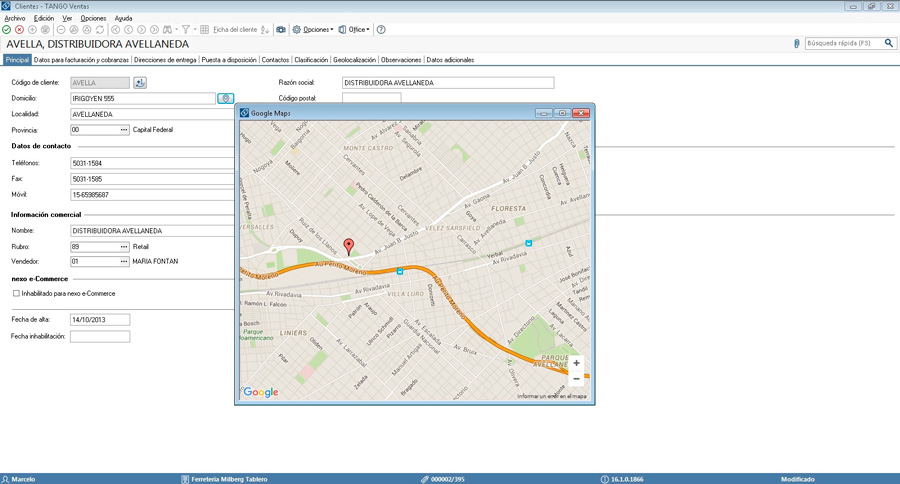Click the Nombre field DISTRIBUIDORA AVELLANEDA
The width and height of the screenshot is (900, 484).
coord(153,231)
